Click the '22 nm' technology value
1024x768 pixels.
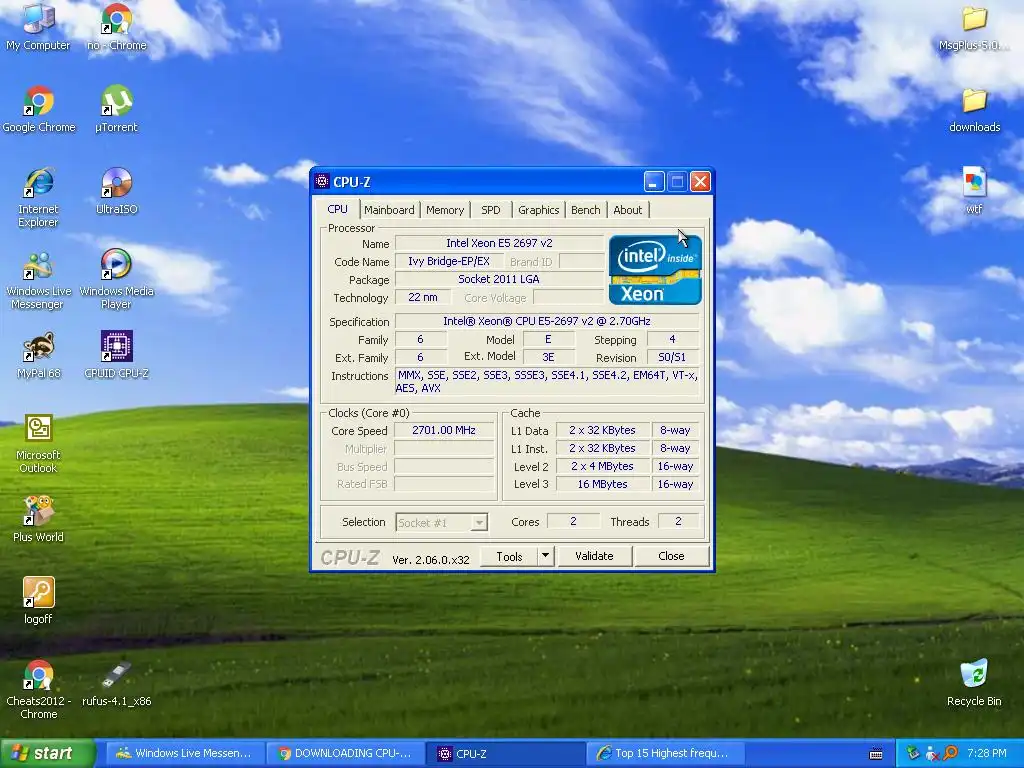423,297
